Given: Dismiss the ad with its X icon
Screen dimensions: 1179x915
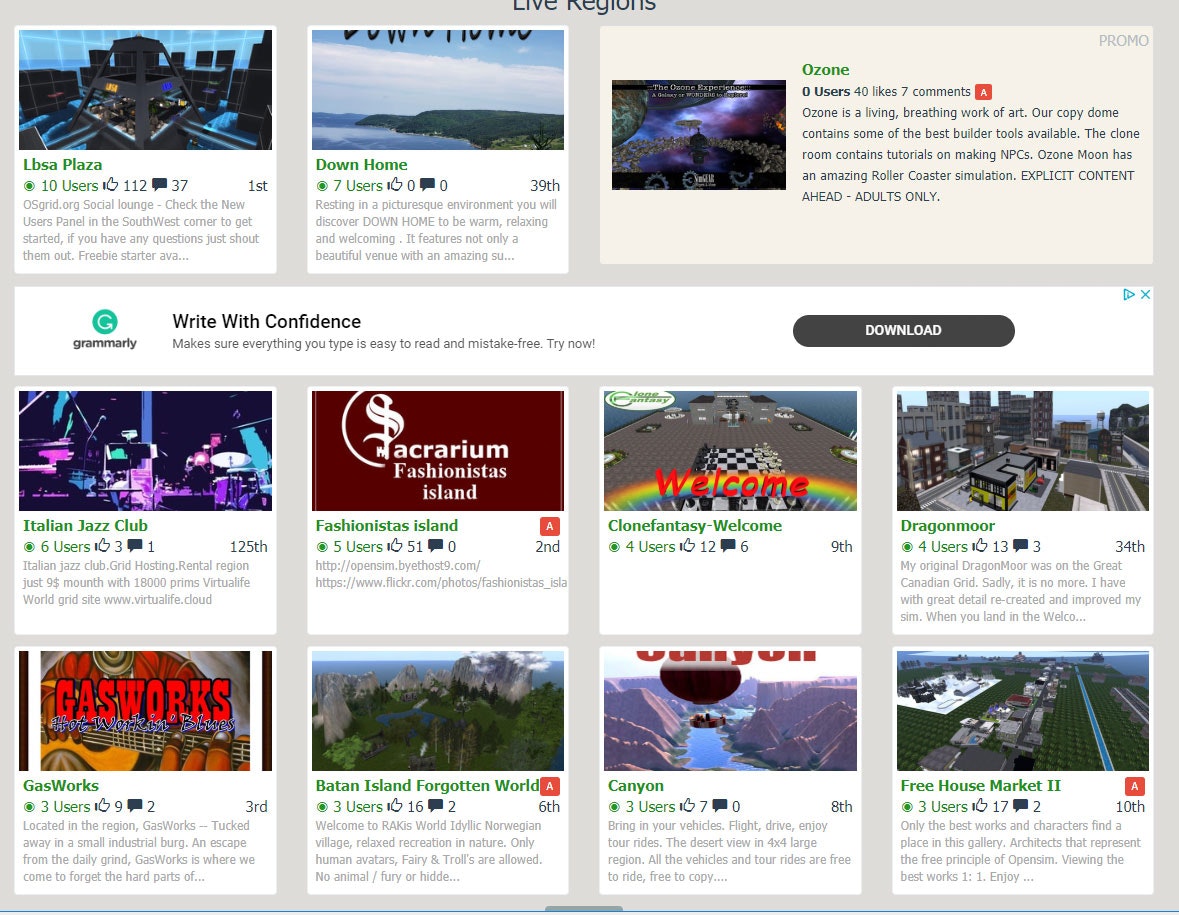Looking at the screenshot, I should (x=1146, y=295).
